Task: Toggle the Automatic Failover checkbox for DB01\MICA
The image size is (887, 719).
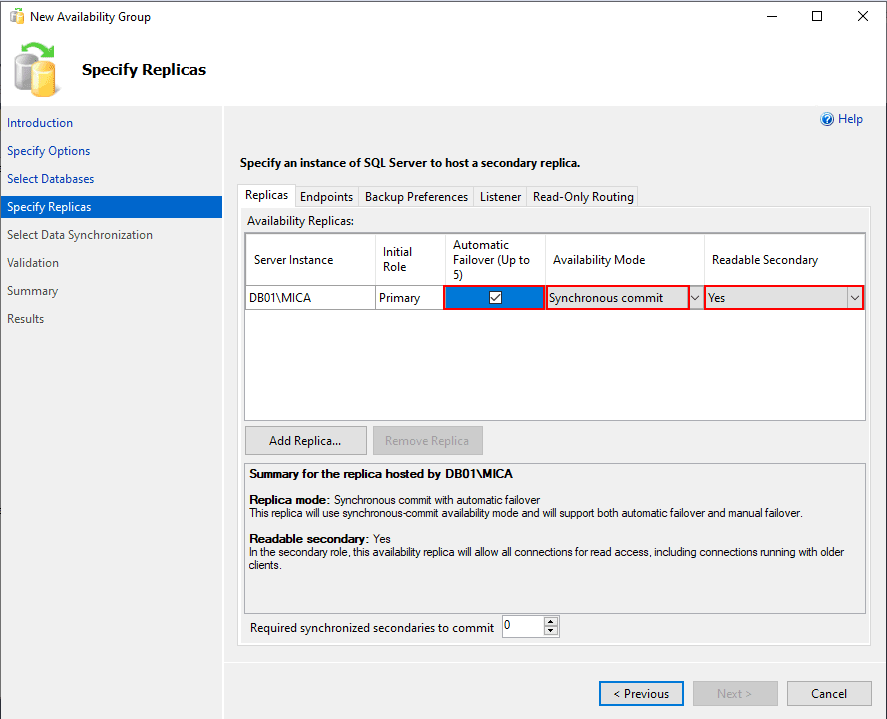Action: (495, 297)
